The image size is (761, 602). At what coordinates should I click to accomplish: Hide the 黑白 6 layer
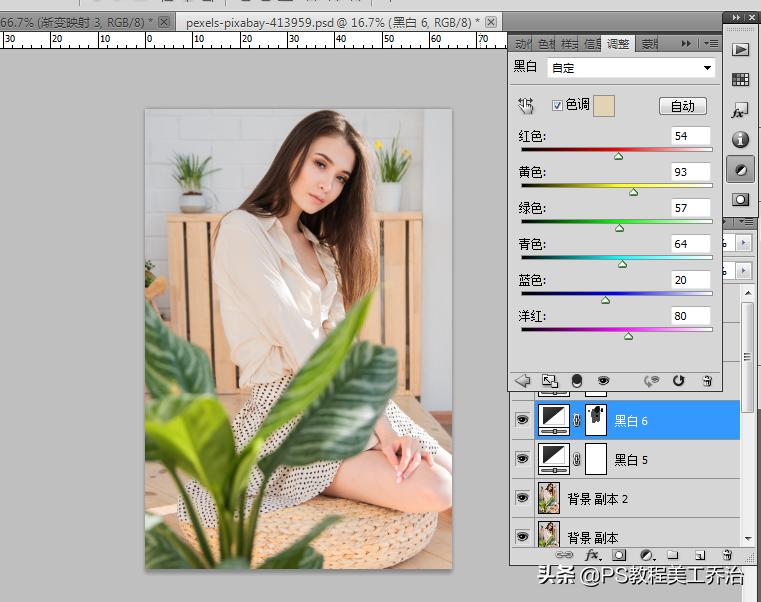522,420
